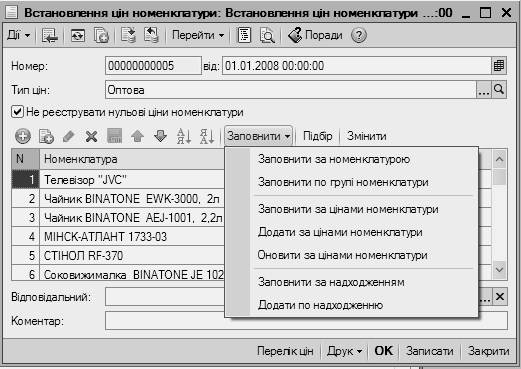Click the add row plus icon
This screenshot has width=521, height=369.
23,136
